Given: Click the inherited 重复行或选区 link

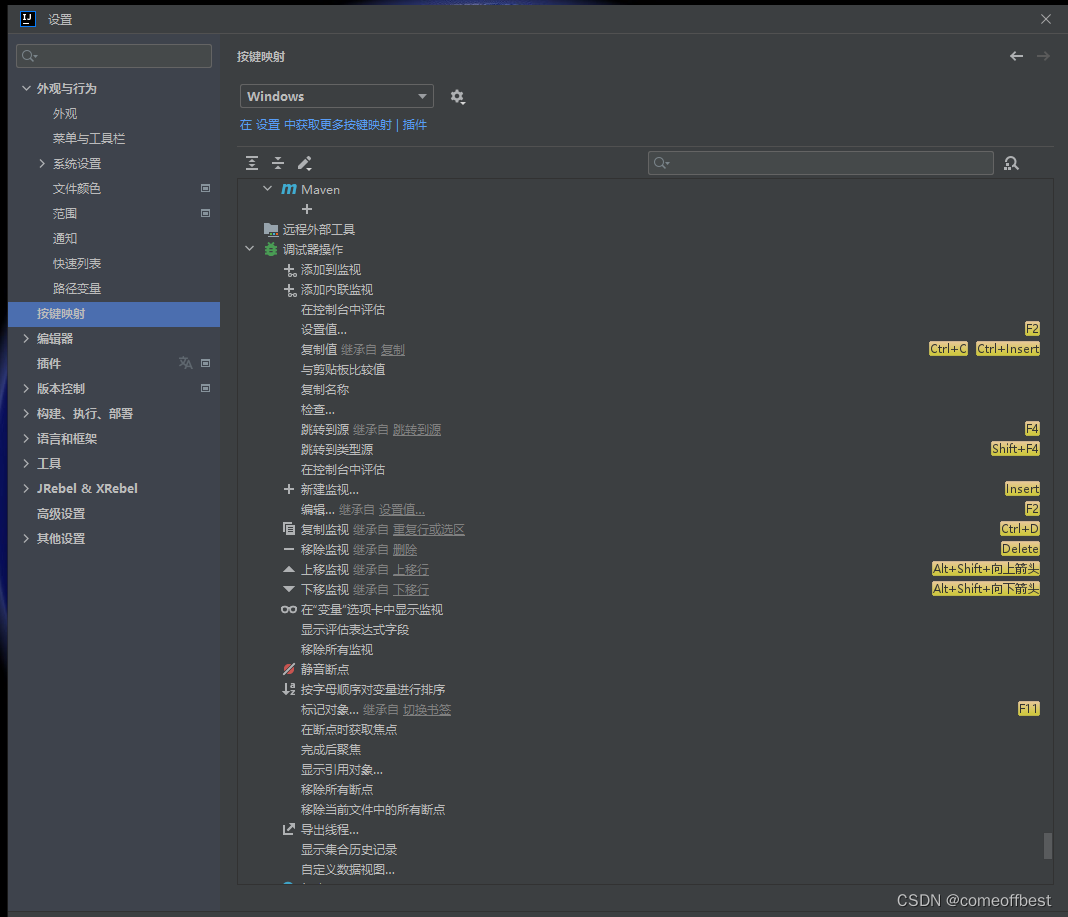Looking at the screenshot, I should click(x=428, y=529).
